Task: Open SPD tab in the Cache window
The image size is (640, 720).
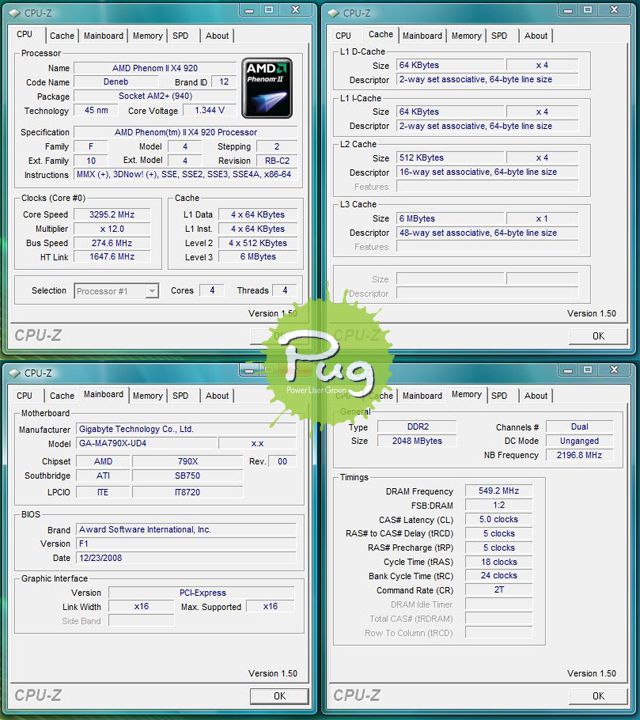Action: pyautogui.click(x=499, y=36)
